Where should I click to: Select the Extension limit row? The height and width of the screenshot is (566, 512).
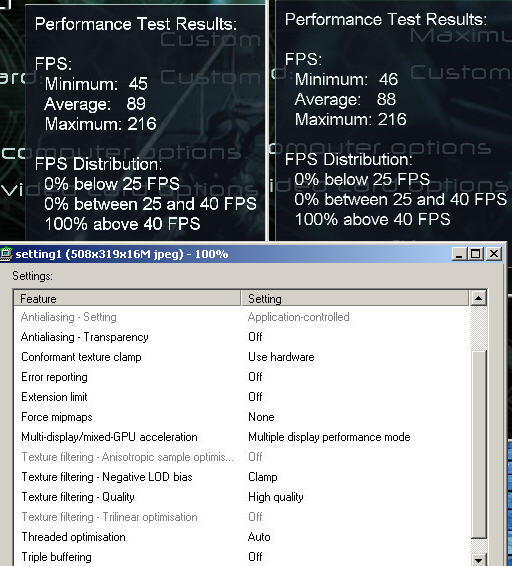pos(242,397)
